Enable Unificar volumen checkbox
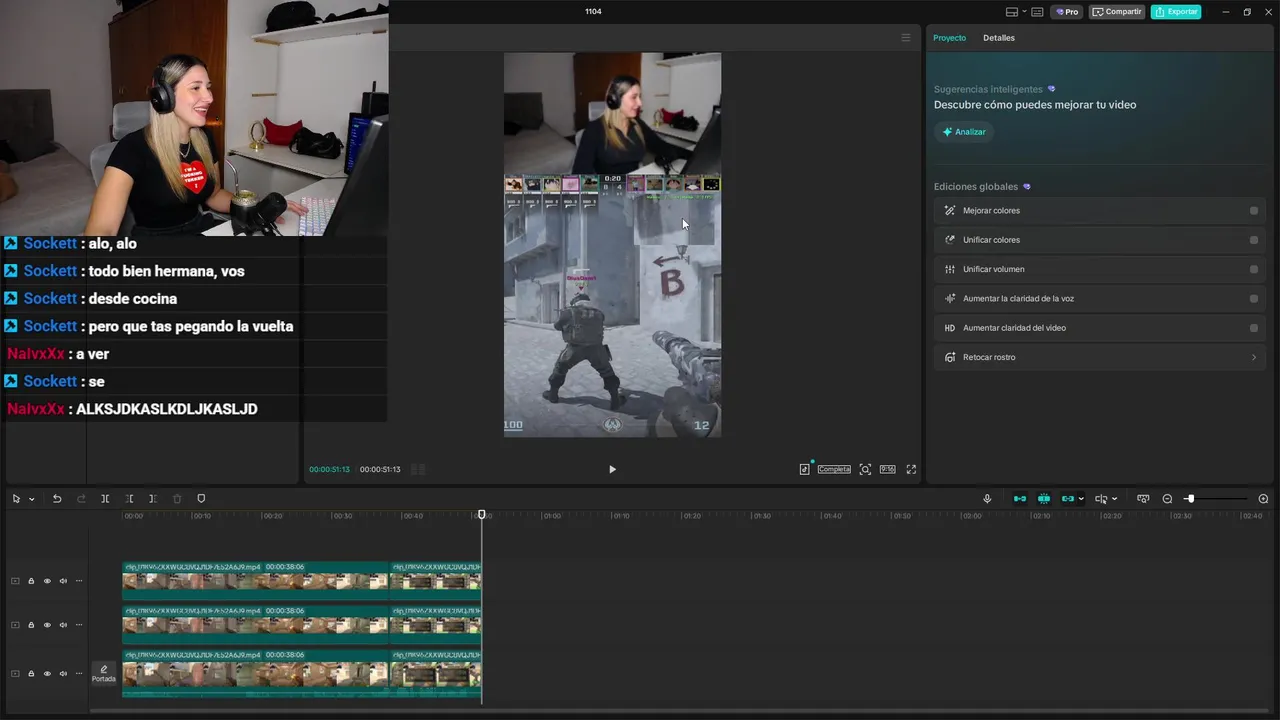The image size is (1280, 720). point(1254,269)
